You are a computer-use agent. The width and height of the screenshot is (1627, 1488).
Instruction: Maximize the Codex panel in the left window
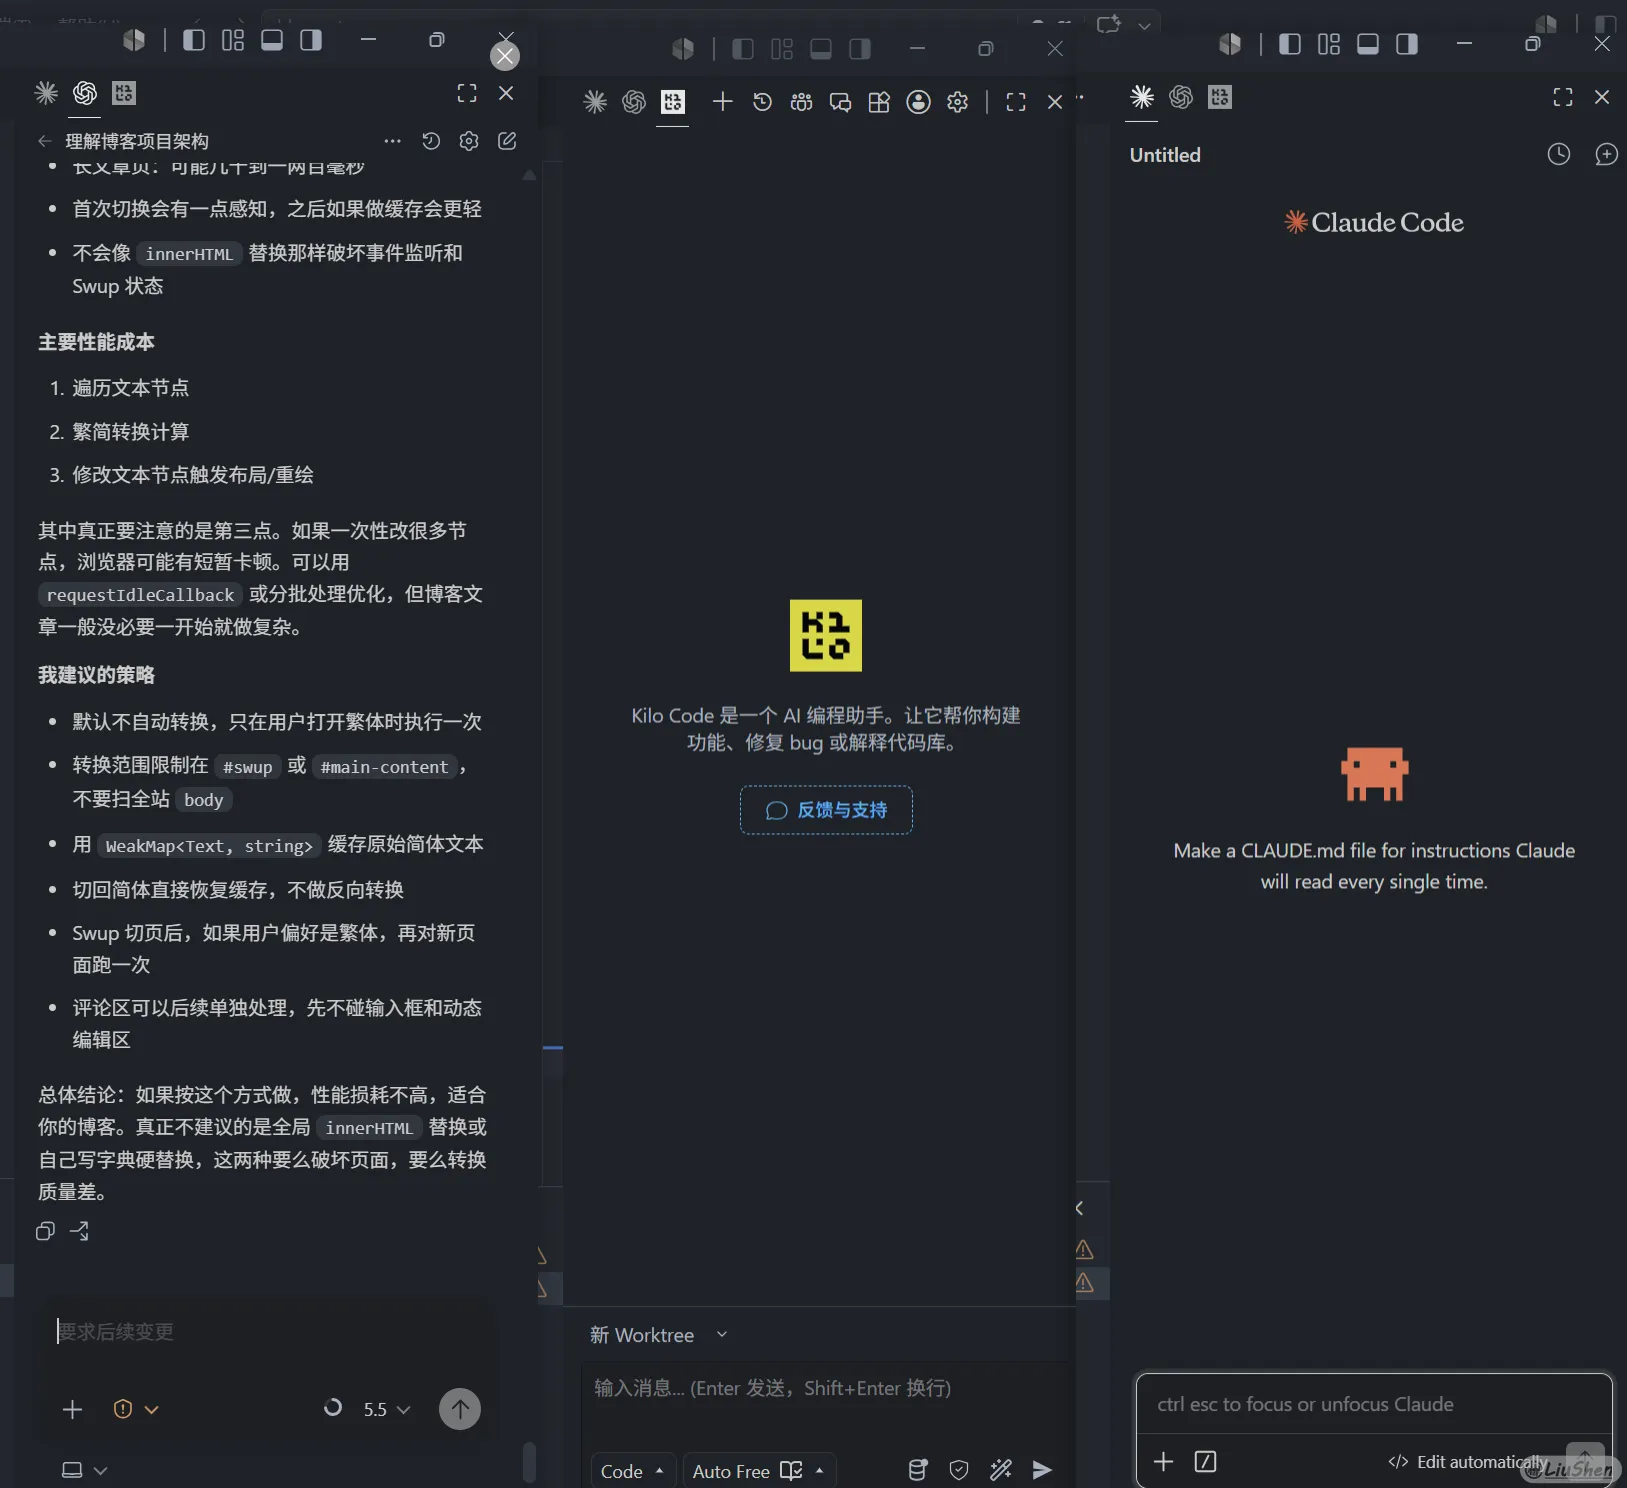click(x=467, y=93)
